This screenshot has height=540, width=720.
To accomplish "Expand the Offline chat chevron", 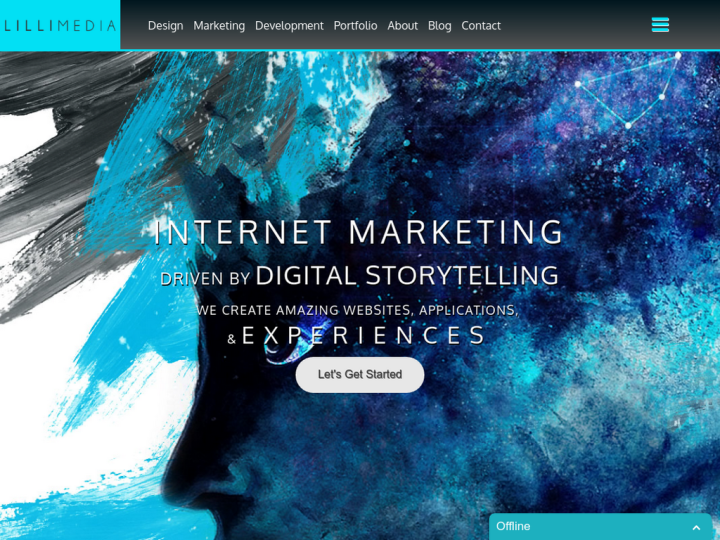I will pos(696,528).
